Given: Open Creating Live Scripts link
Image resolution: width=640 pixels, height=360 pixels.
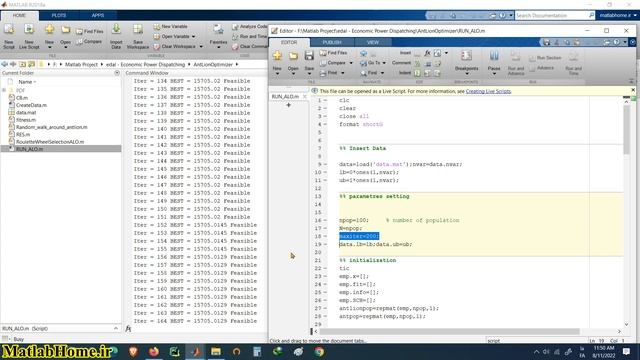Looking at the screenshot, I should coord(488,91).
